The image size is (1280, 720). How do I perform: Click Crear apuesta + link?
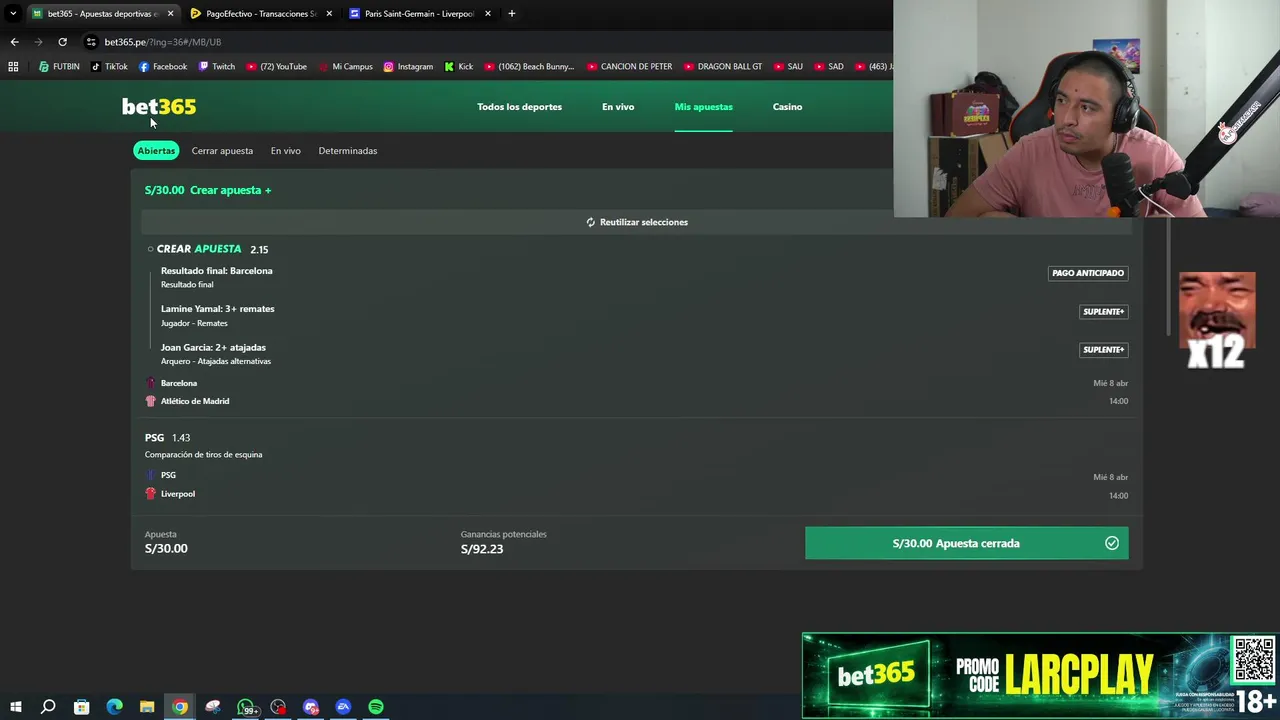[231, 190]
